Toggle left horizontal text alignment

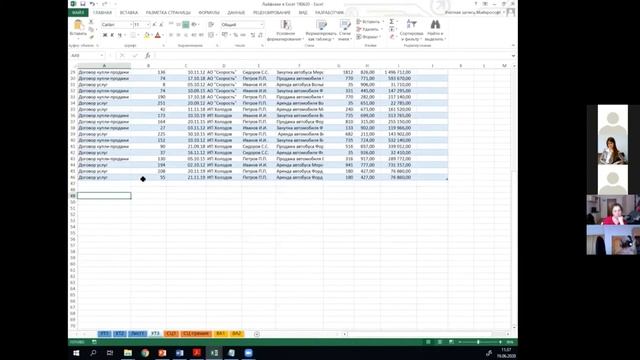[x=171, y=36]
